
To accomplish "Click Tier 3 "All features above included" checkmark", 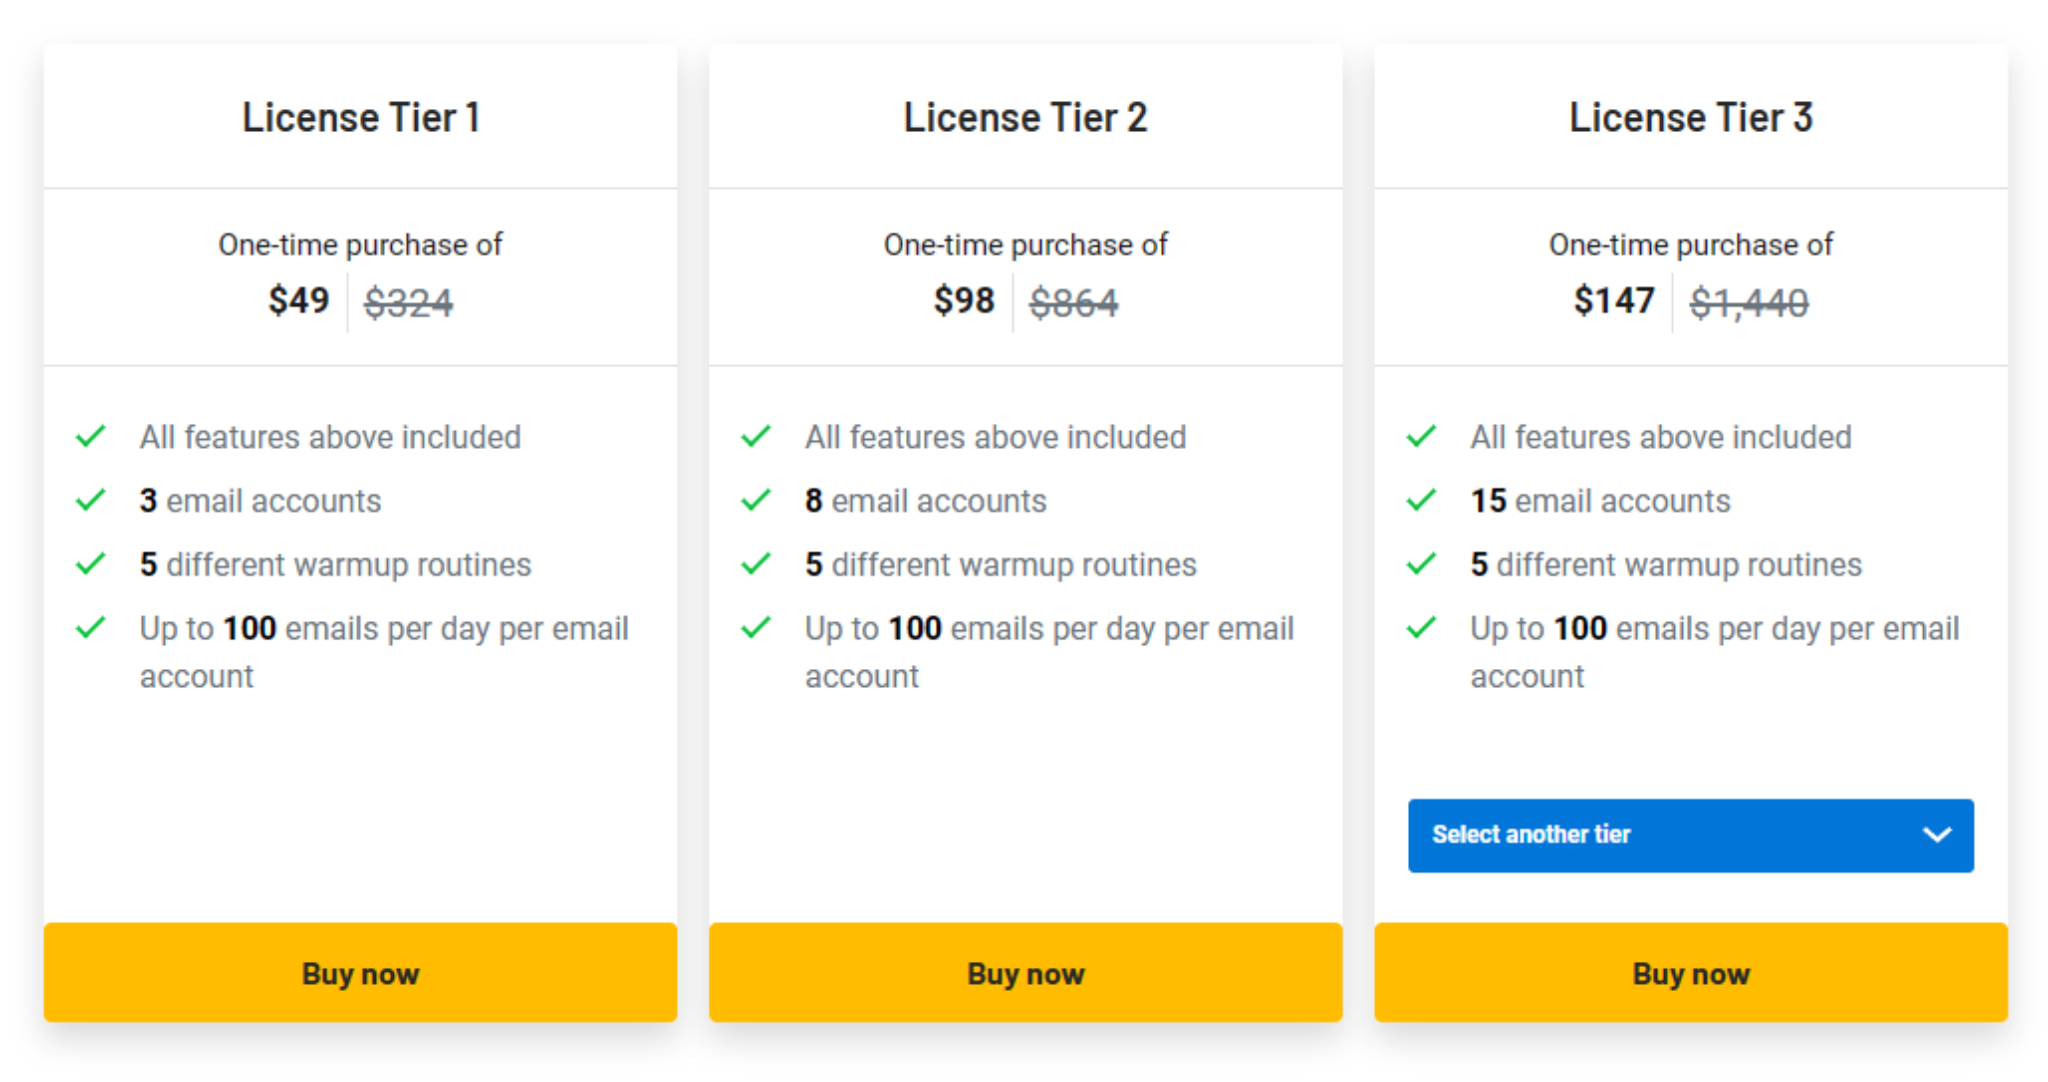I will coord(1421,436).
